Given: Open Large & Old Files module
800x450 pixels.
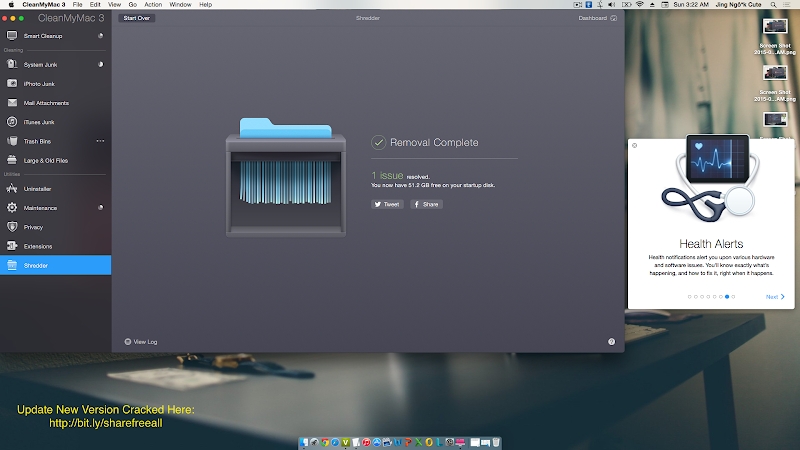Looking at the screenshot, I should (56, 160).
